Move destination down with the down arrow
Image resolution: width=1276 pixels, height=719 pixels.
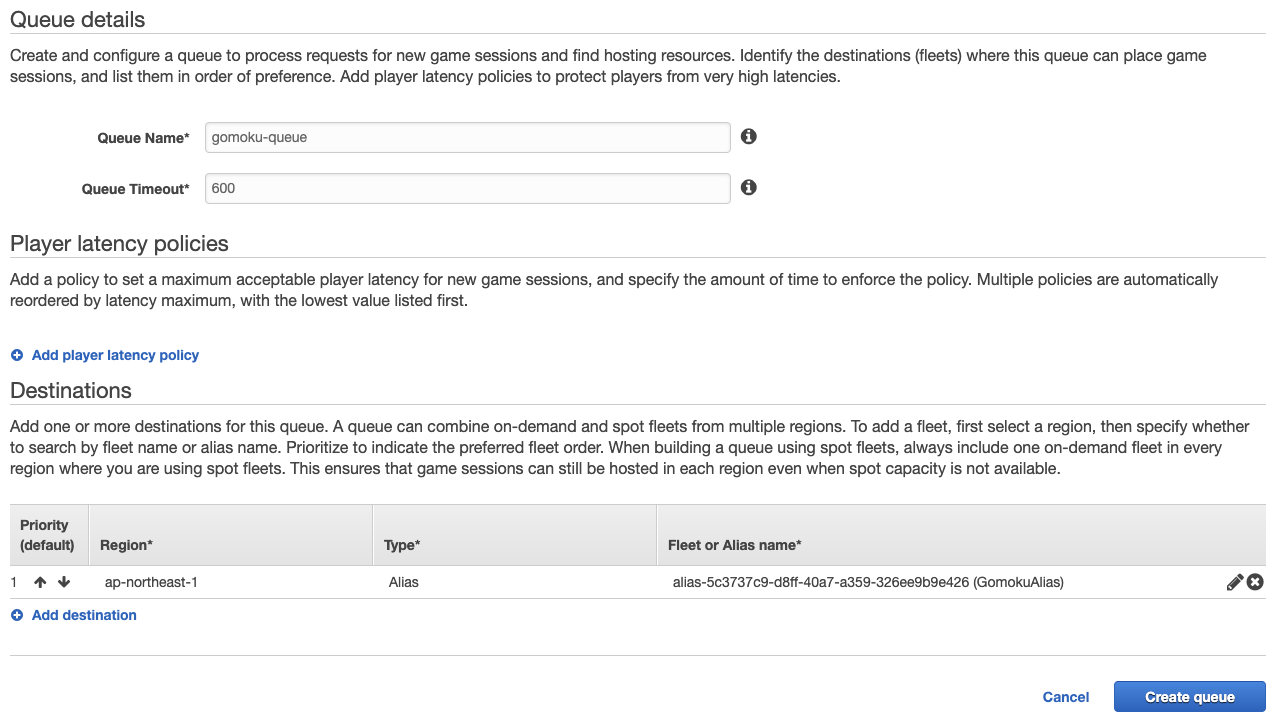pyautogui.click(x=64, y=582)
